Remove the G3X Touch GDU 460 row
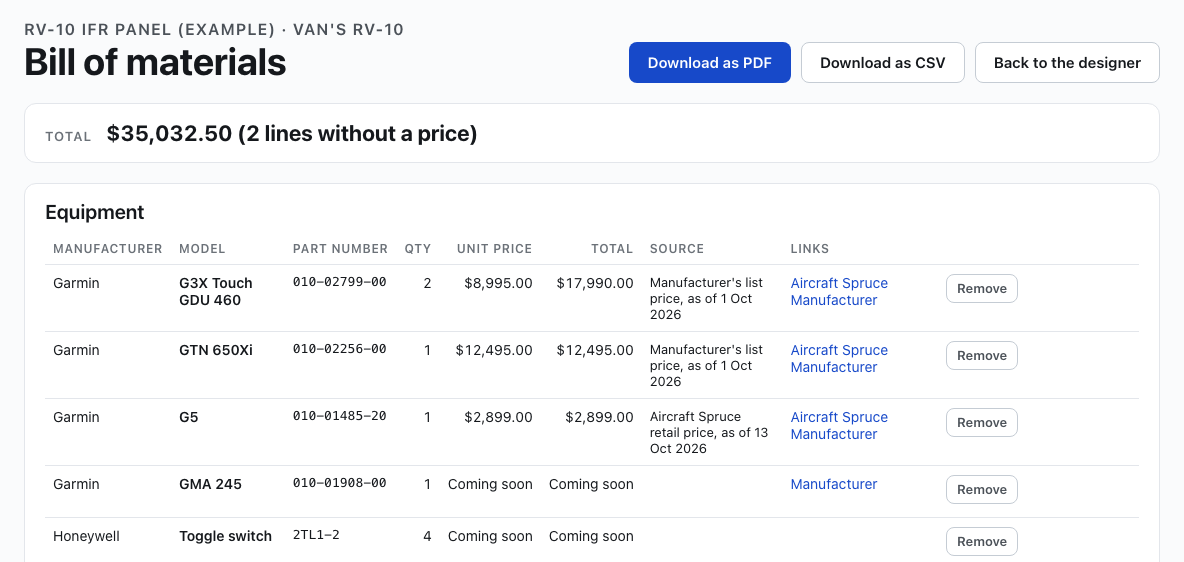Screen dimensions: 1184x562 pos(982,289)
